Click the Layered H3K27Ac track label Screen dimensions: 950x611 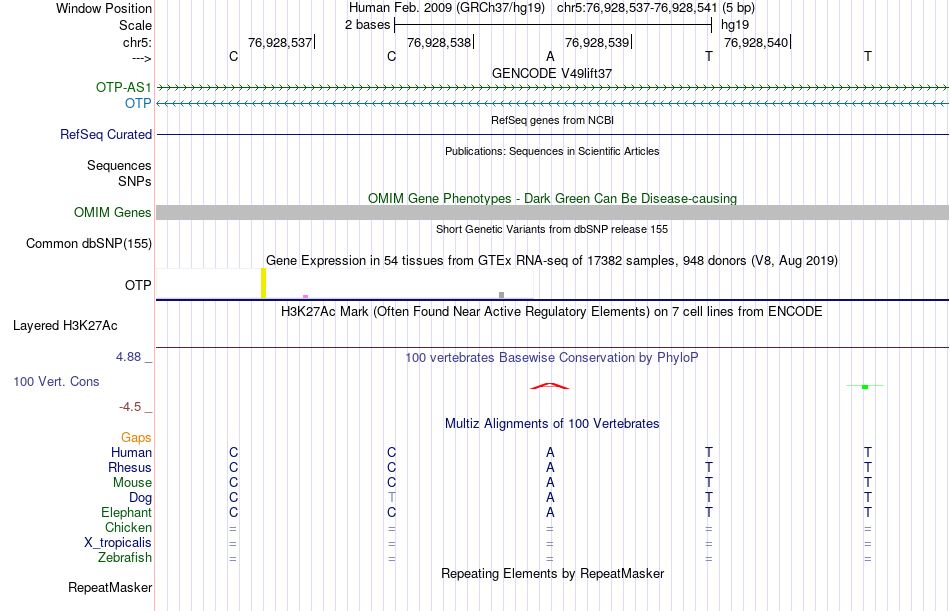[65, 326]
